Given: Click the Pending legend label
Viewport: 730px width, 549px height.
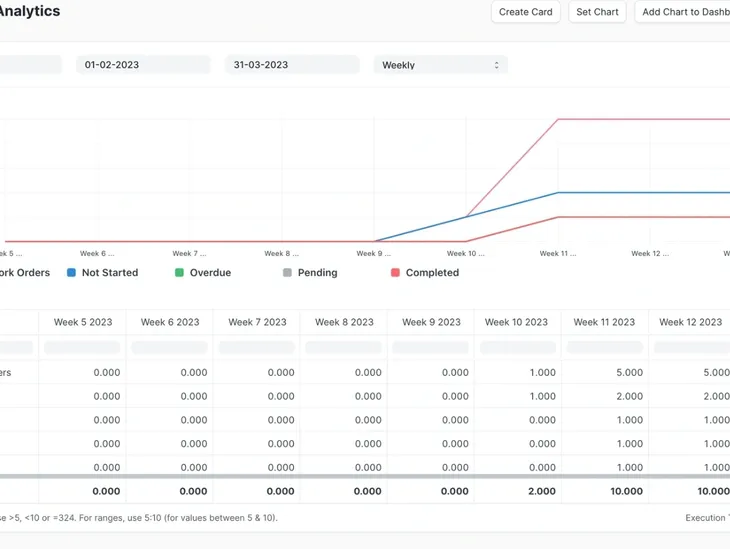Looking at the screenshot, I should click(318, 273).
